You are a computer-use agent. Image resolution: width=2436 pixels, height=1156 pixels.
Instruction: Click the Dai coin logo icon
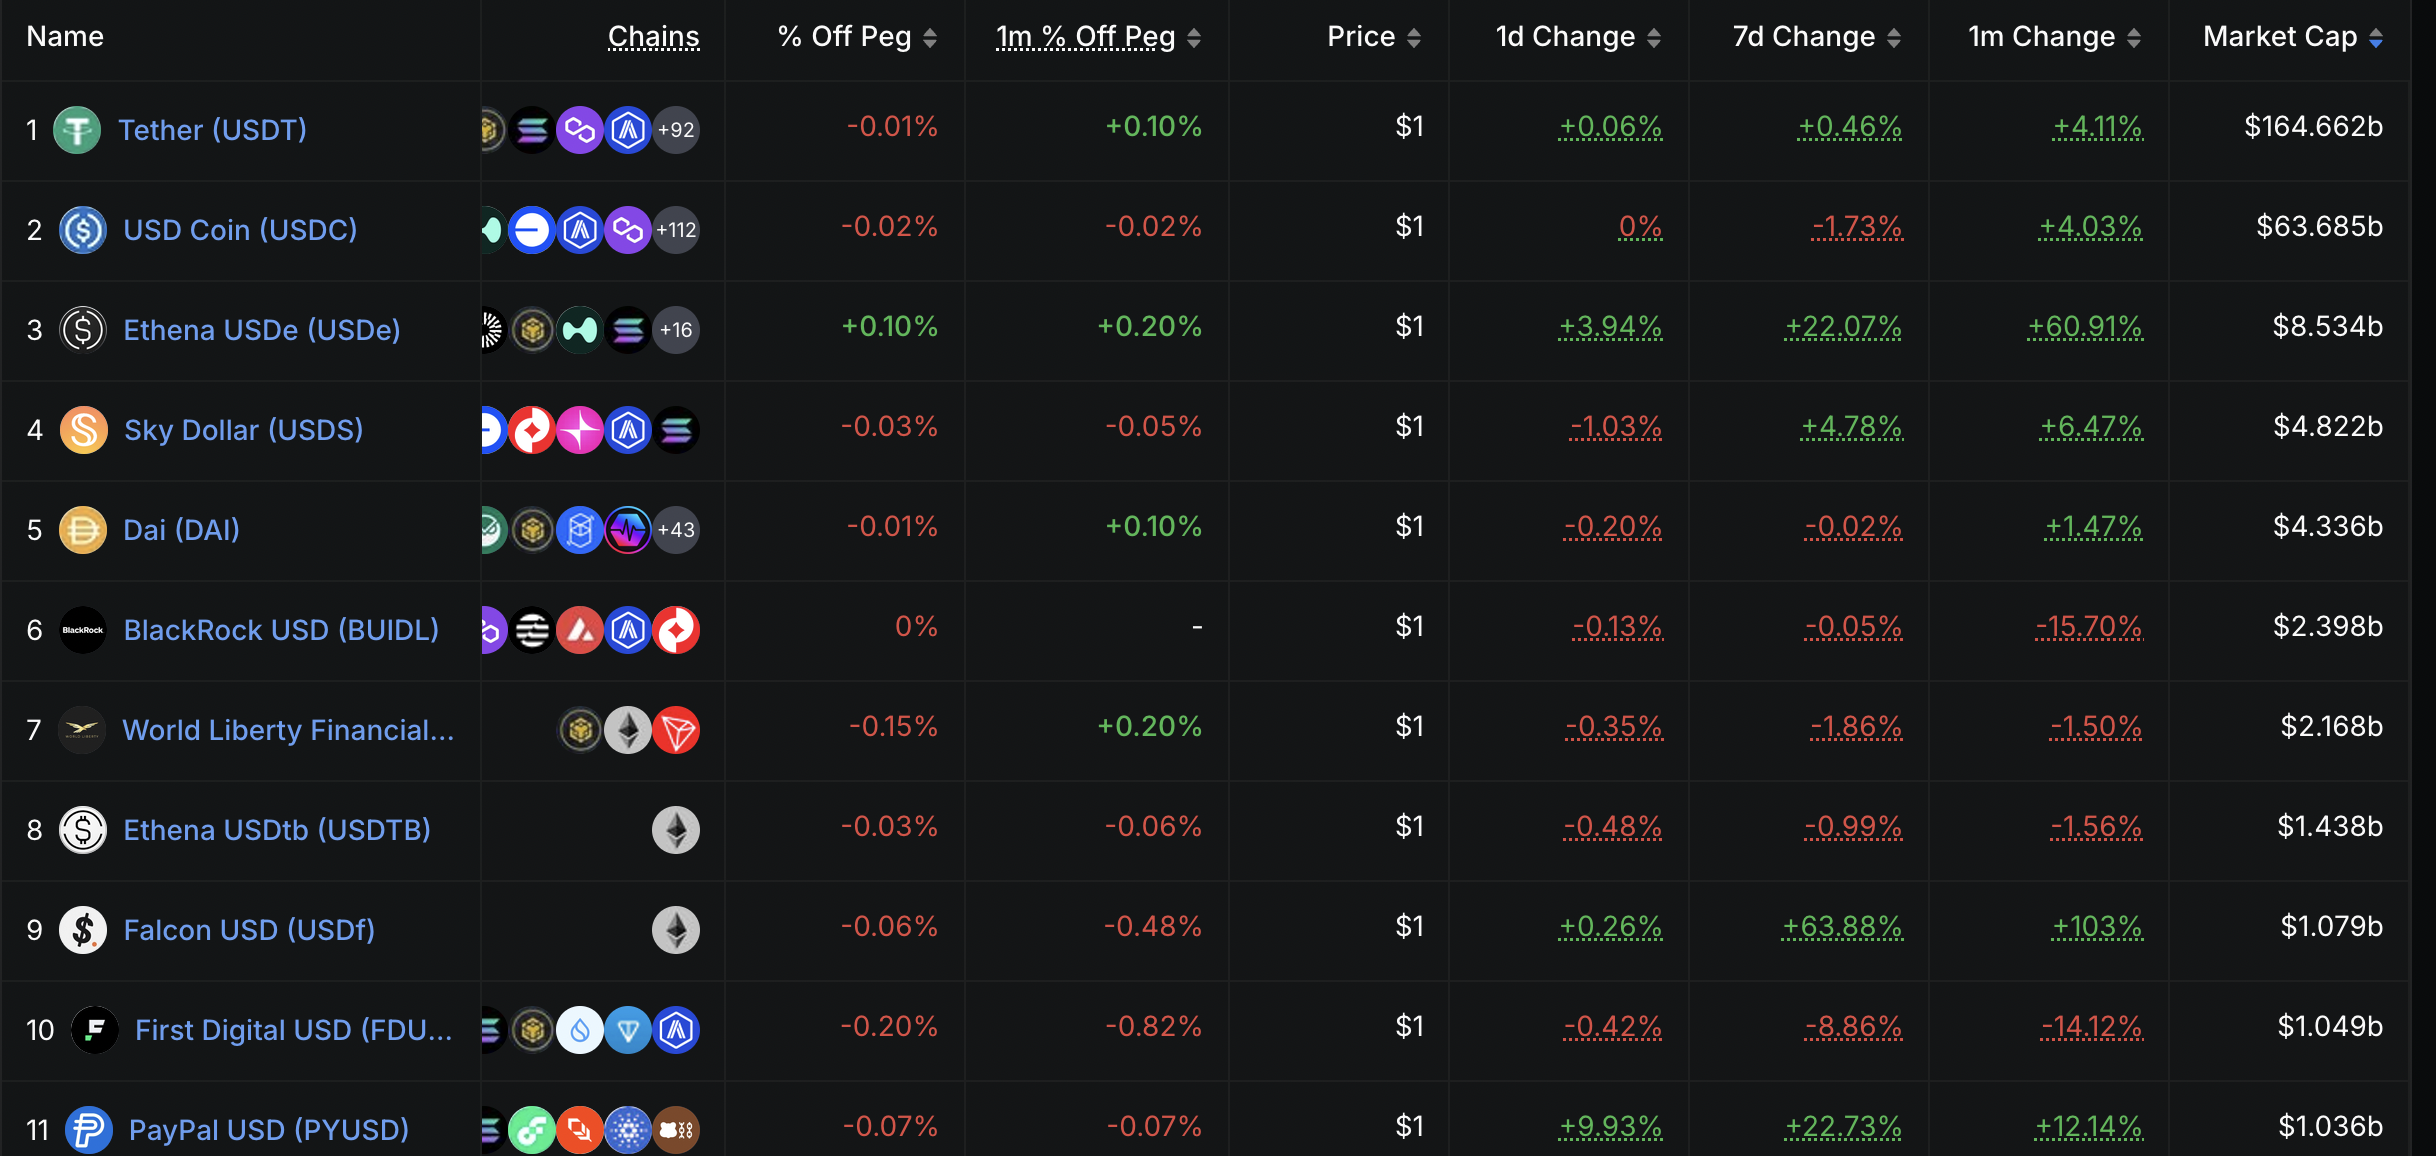pos(83,530)
